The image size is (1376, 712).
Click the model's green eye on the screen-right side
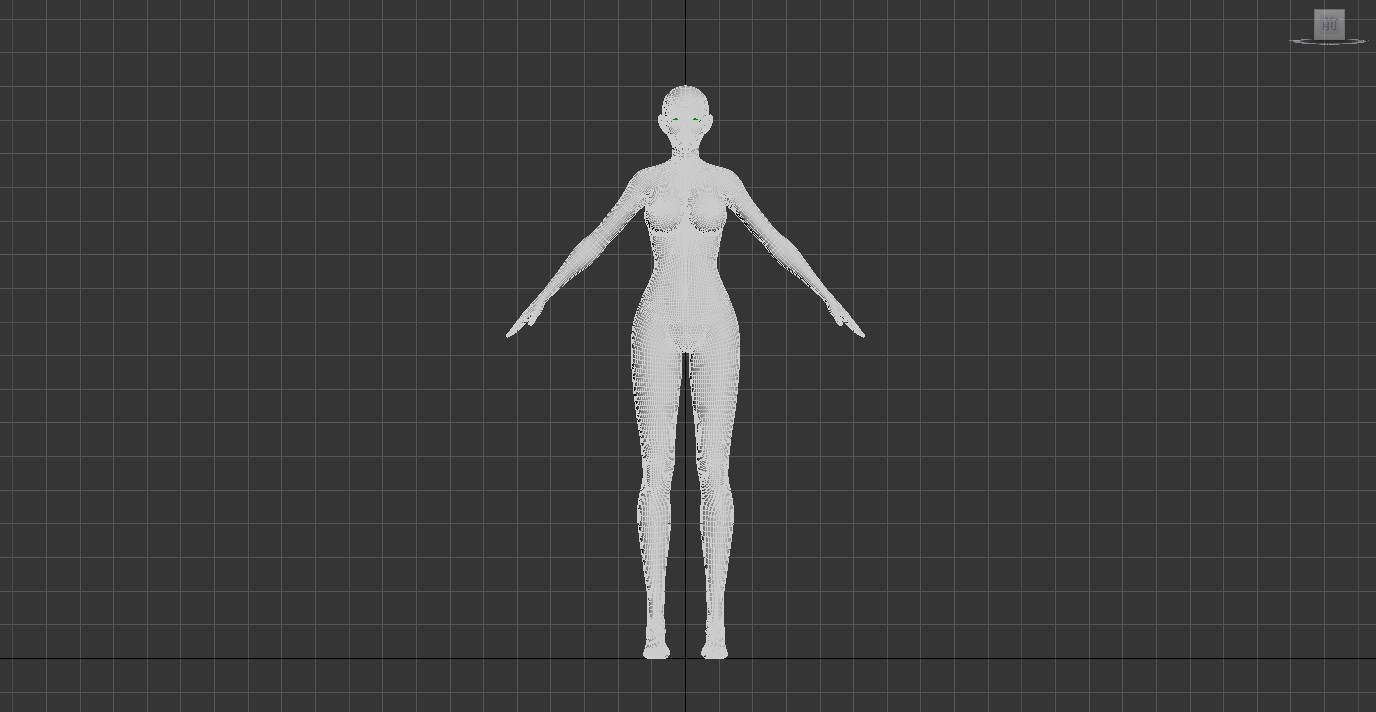pyautogui.click(x=696, y=121)
